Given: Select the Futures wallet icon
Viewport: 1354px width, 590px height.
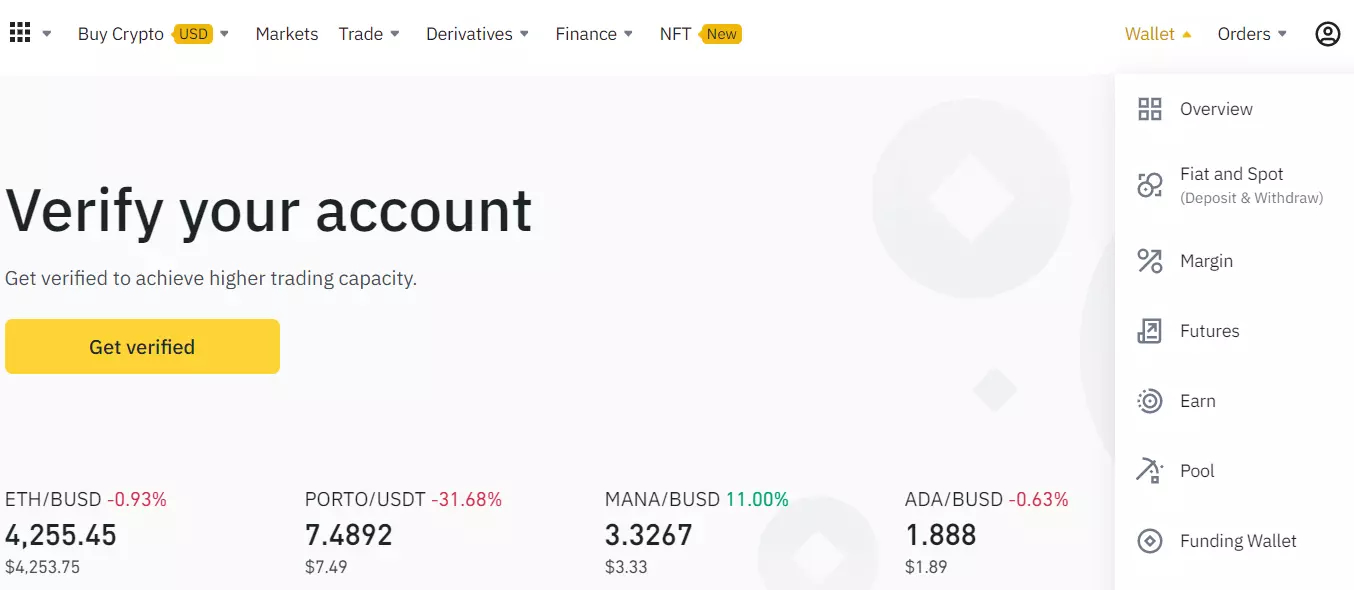Looking at the screenshot, I should (1150, 331).
